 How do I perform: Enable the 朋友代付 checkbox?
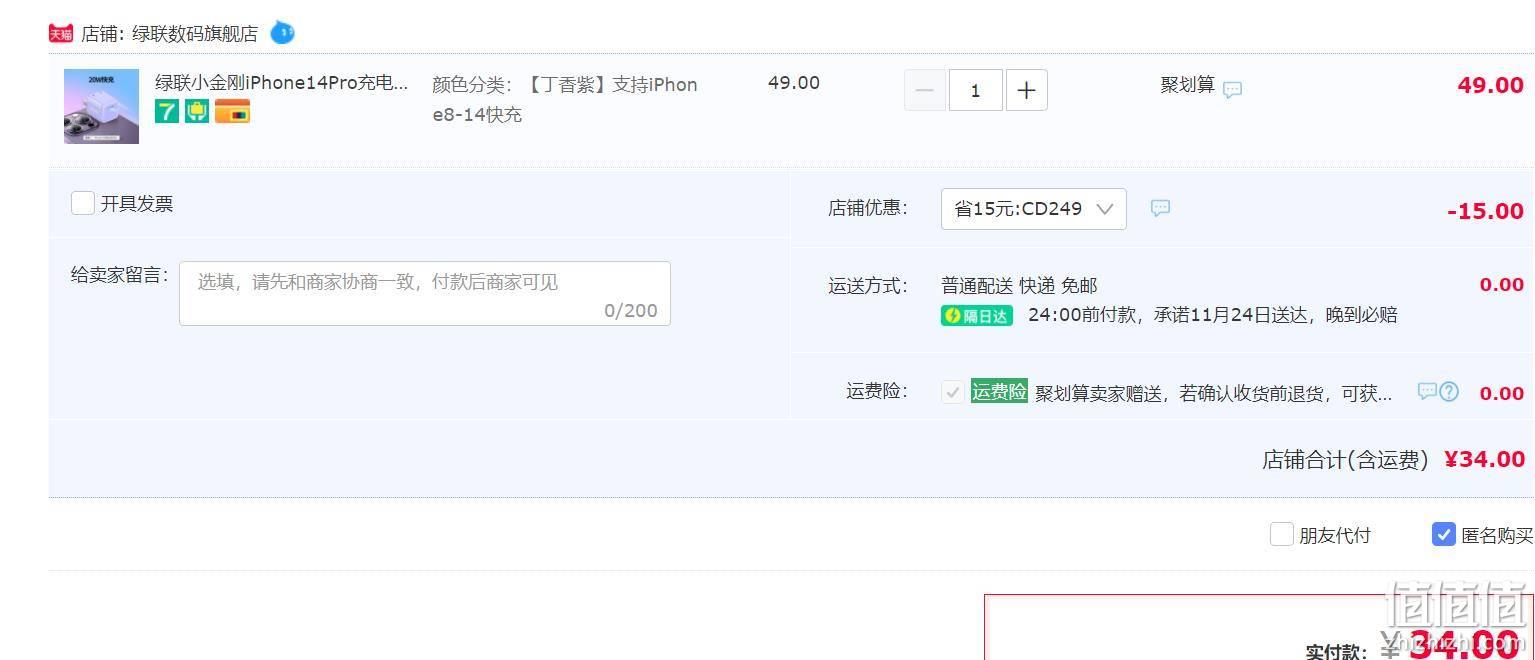(1282, 534)
